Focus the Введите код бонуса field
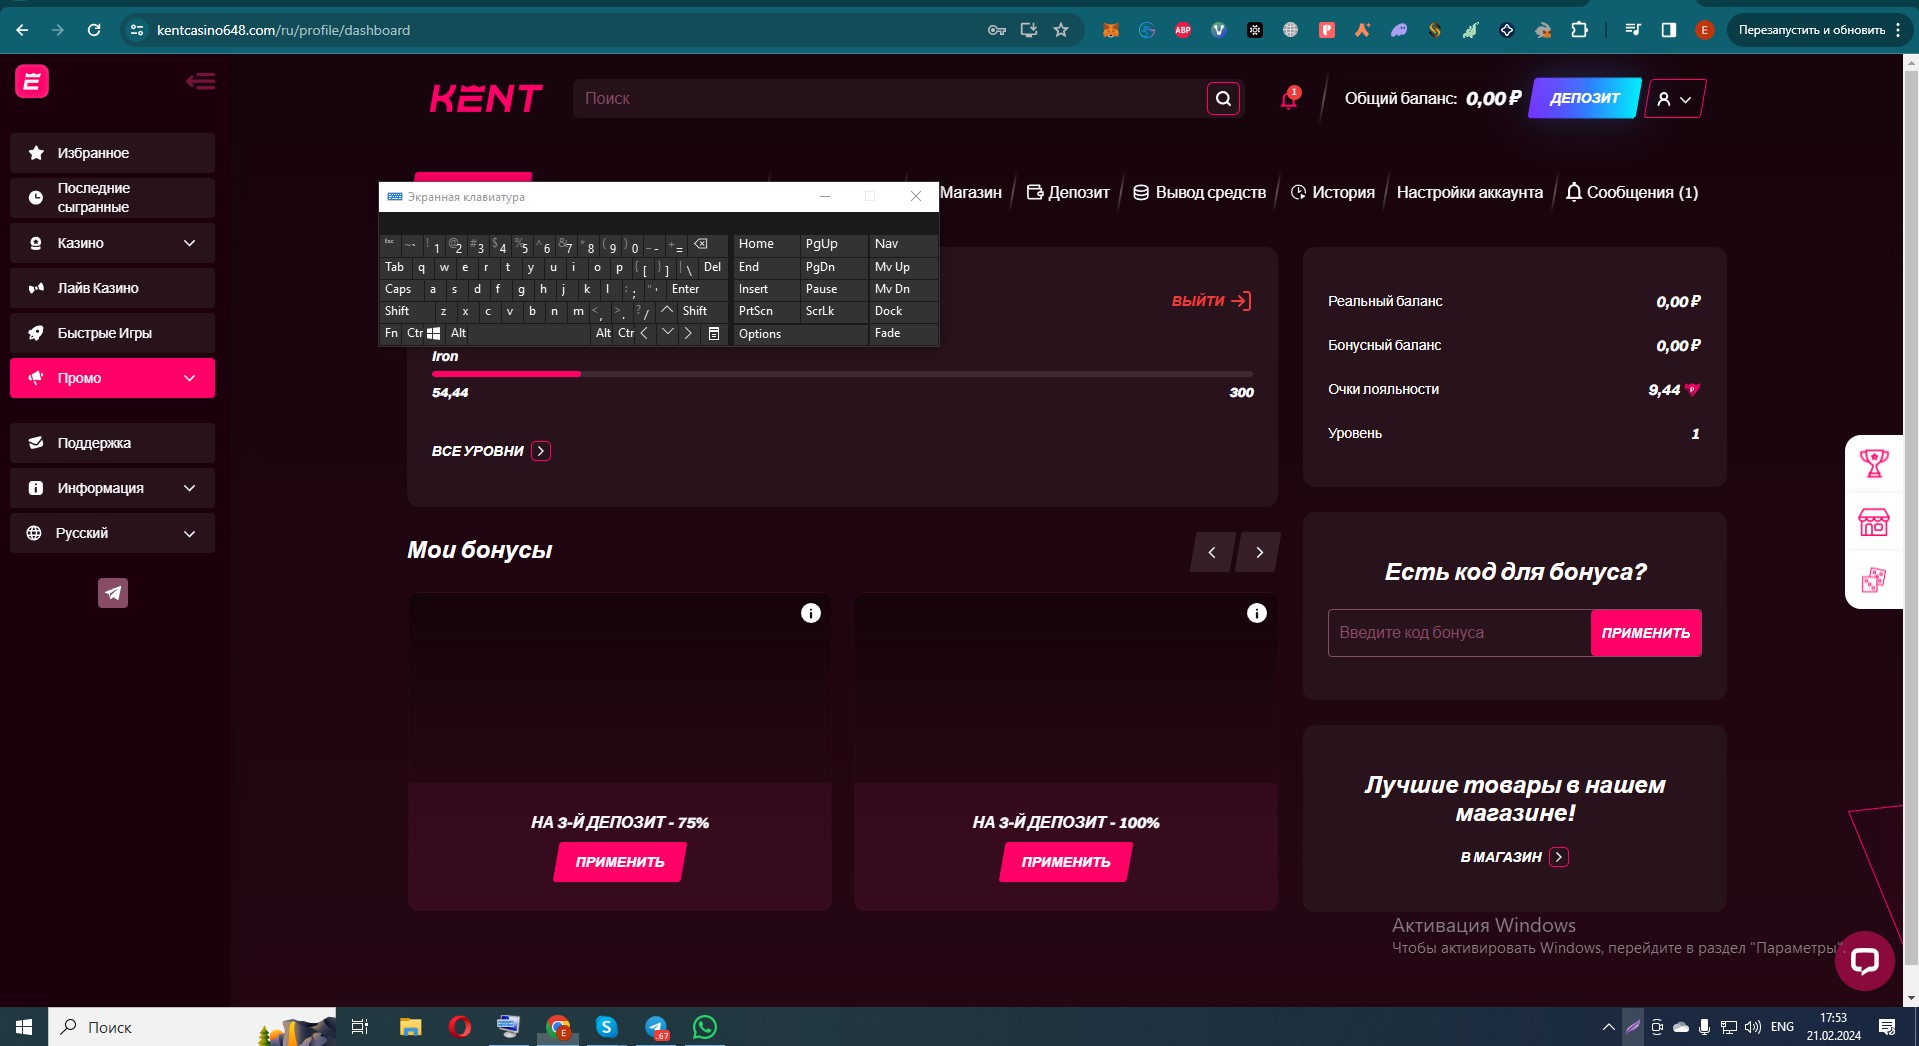The image size is (1919, 1046). tap(1459, 633)
